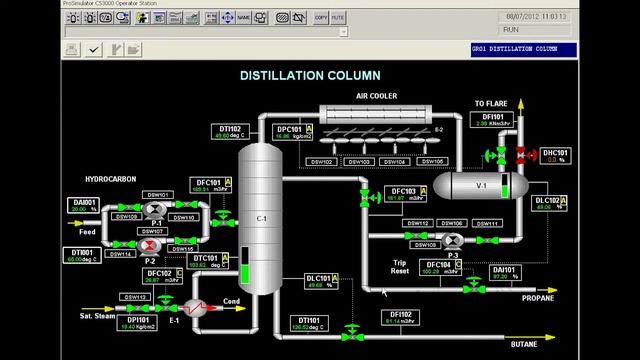Open the DPC101 pressure controller box
Viewport: 640px width, 360px height.
point(293,132)
